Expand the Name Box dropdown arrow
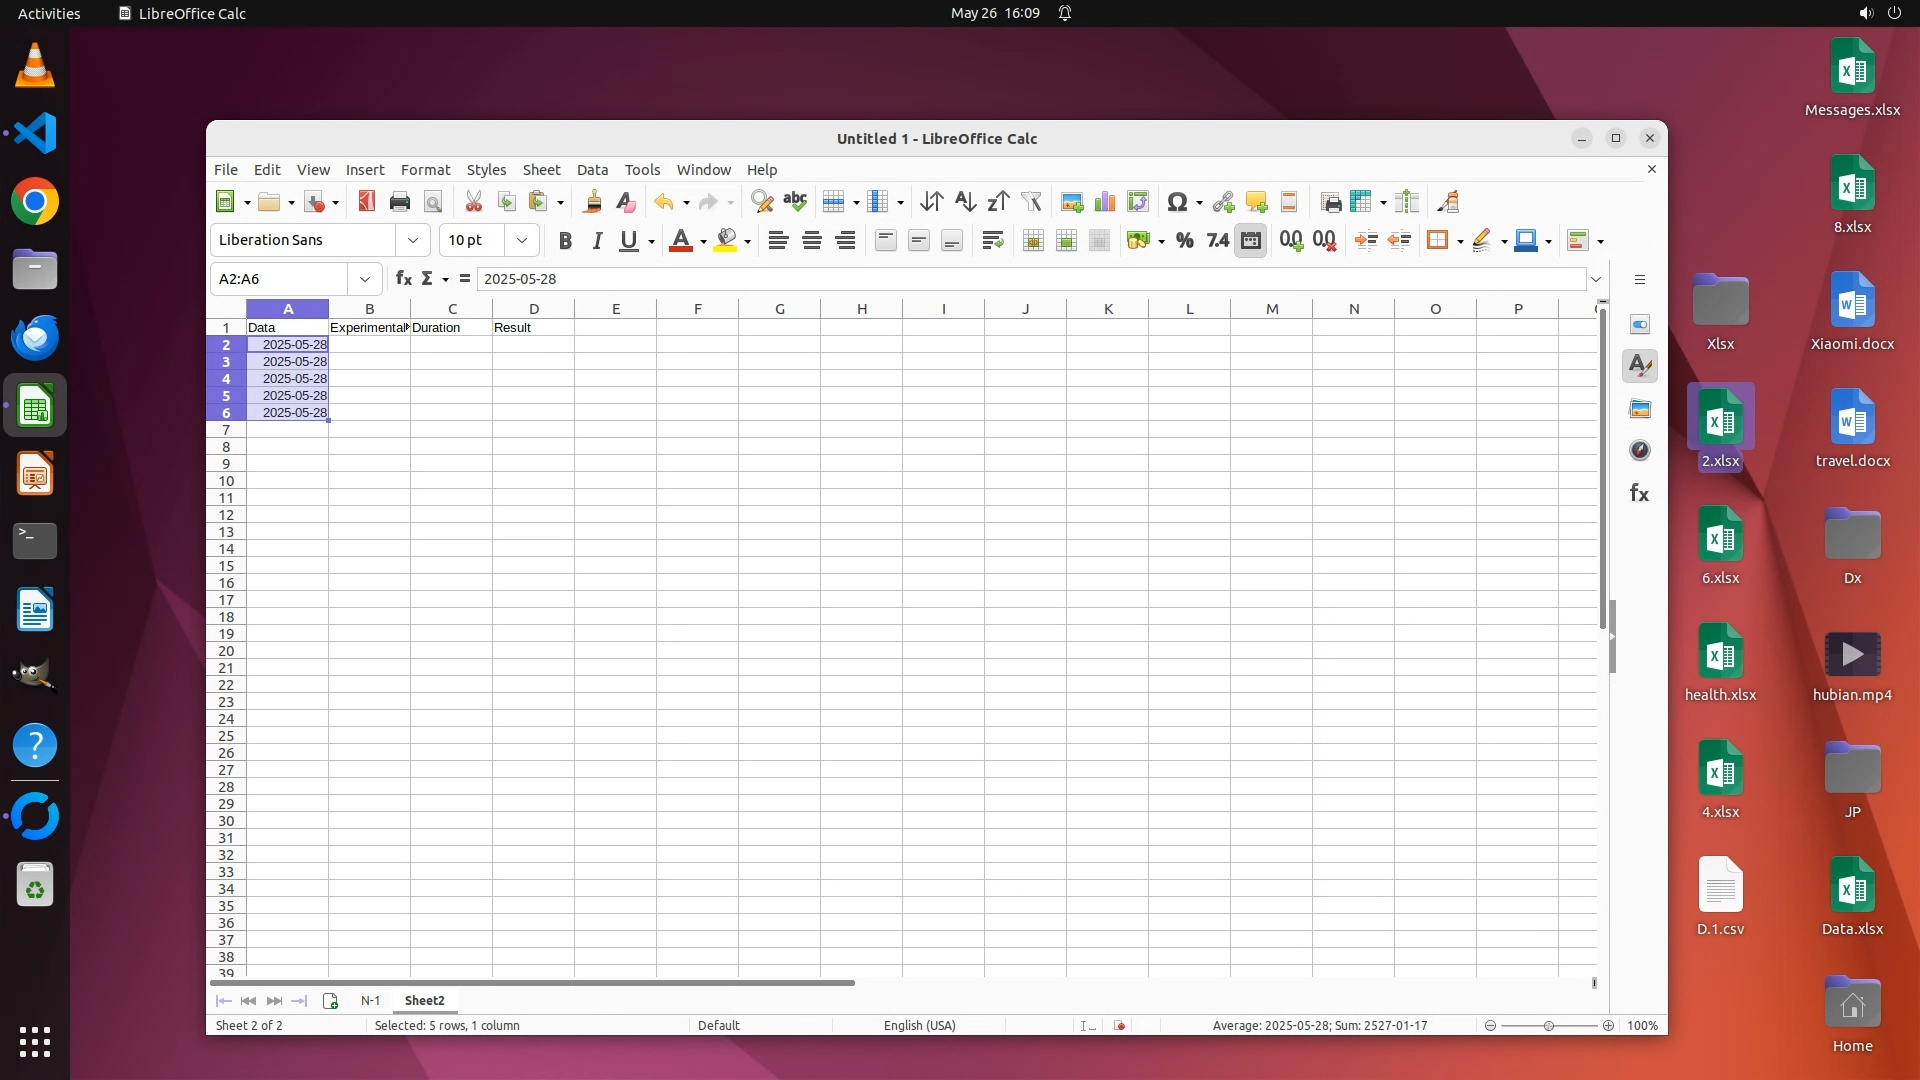This screenshot has width=1920, height=1080. (x=365, y=279)
